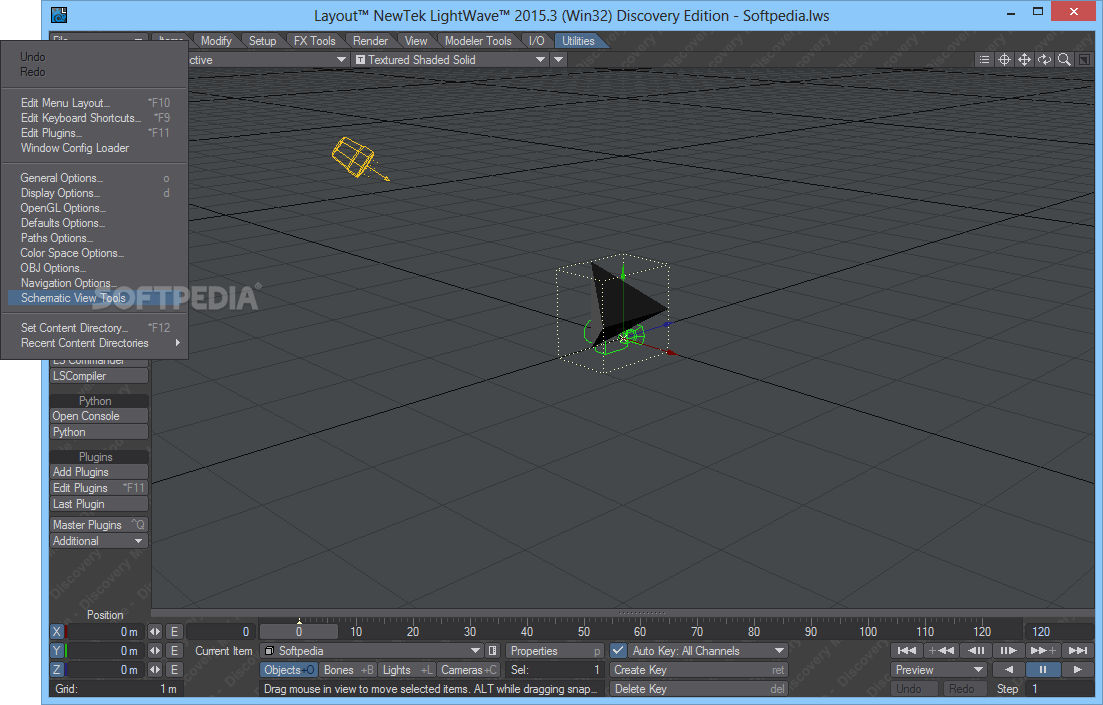Switch selection mode to Lights
The height and width of the screenshot is (705, 1103).
[x=407, y=670]
